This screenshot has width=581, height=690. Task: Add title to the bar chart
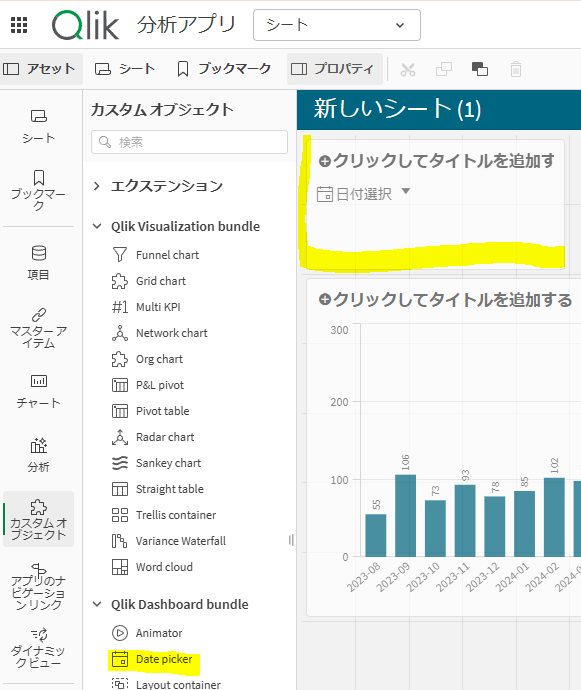(445, 300)
